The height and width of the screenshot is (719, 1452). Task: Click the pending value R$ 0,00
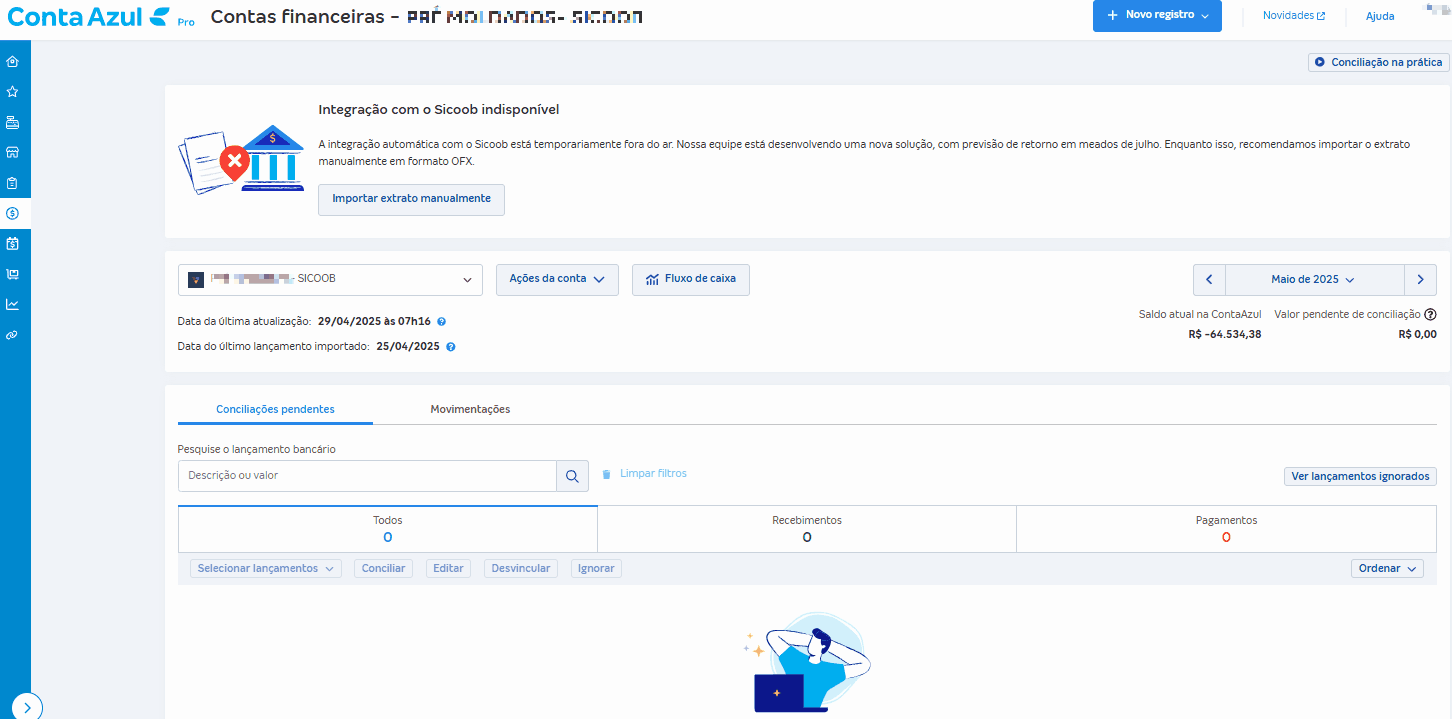tap(1417, 334)
